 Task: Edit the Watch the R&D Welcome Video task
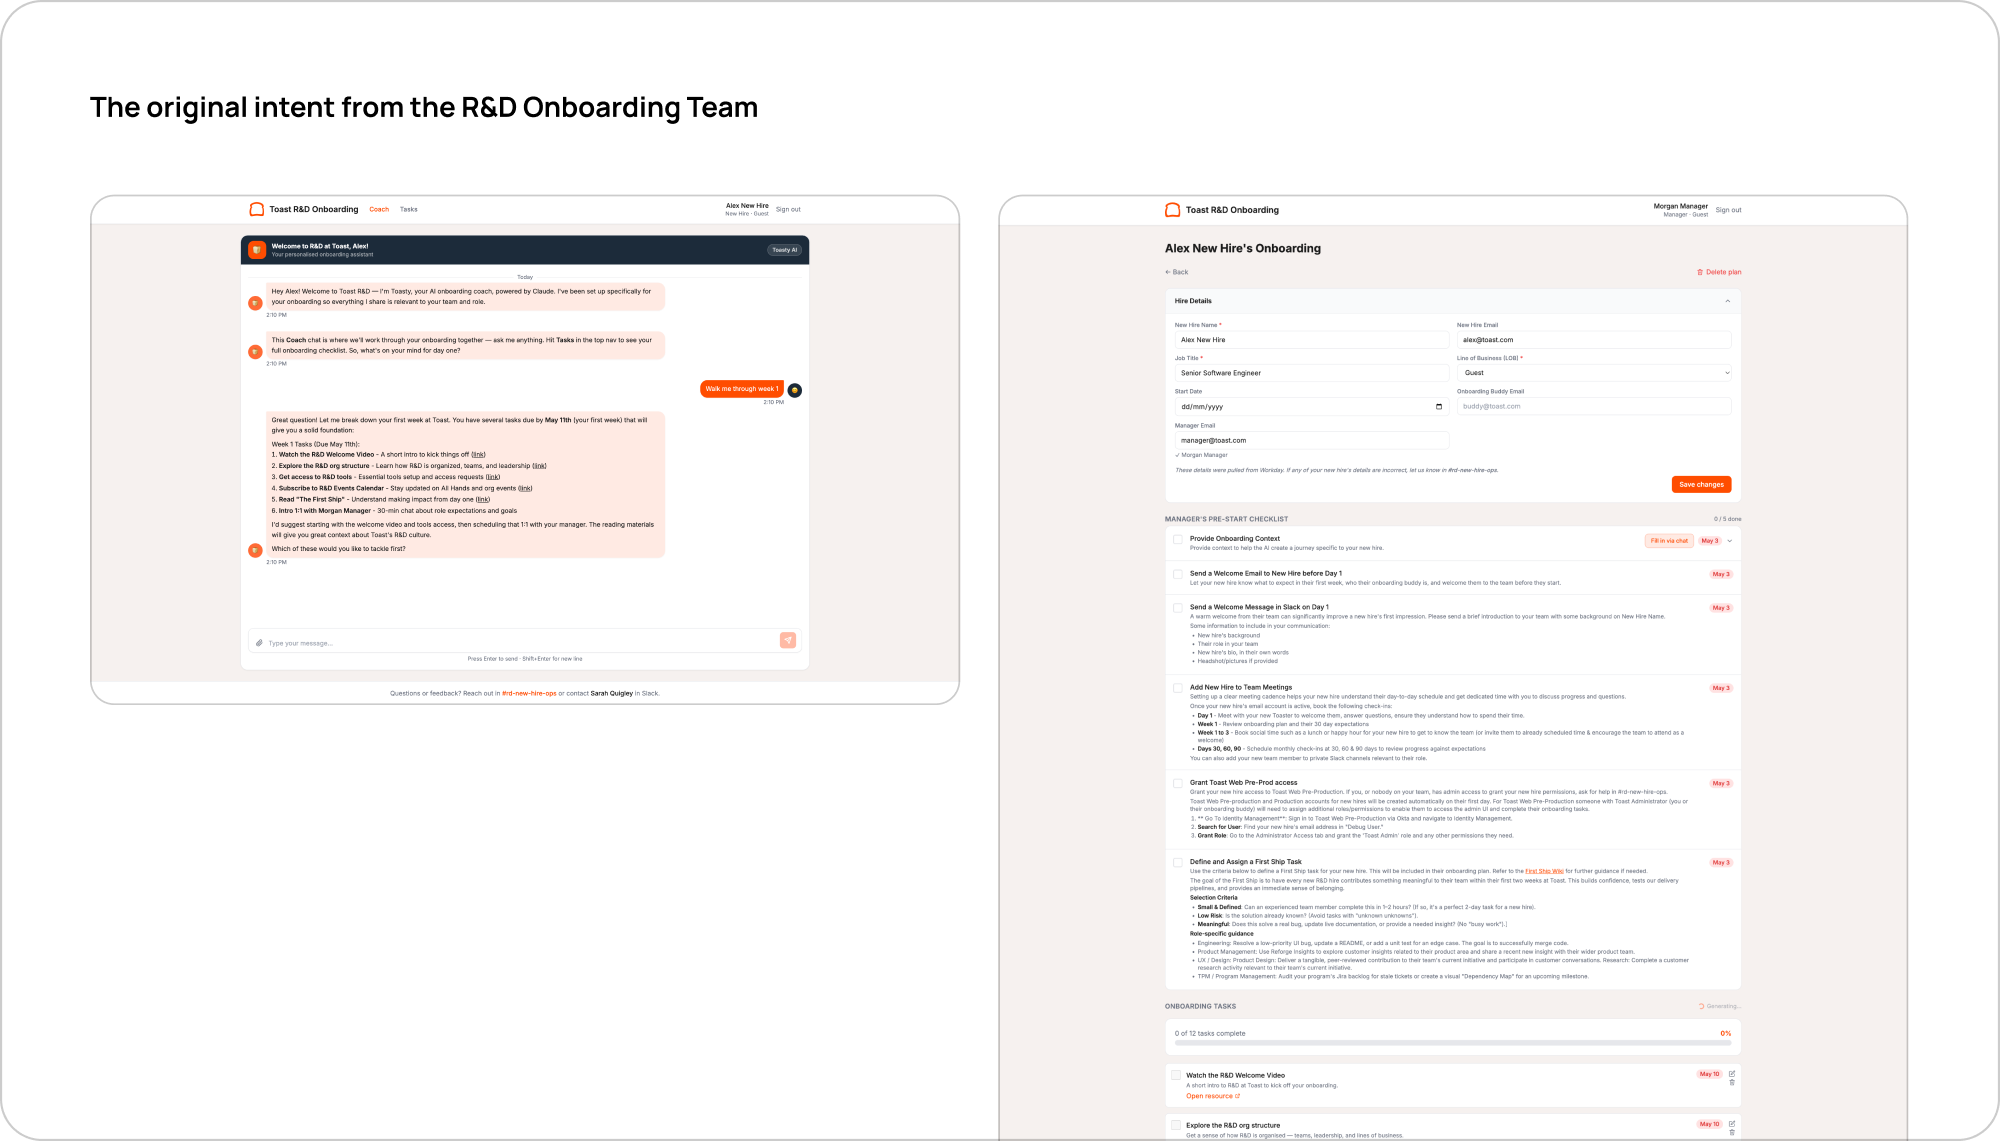coord(1732,1074)
